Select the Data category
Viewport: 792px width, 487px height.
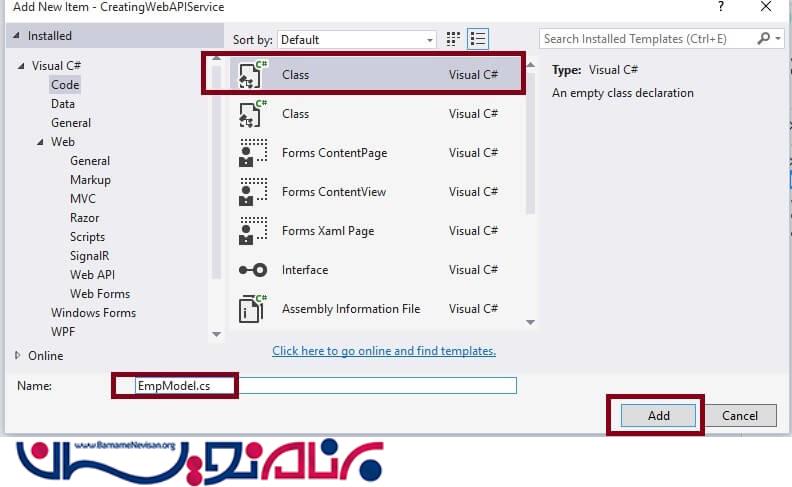coord(63,104)
